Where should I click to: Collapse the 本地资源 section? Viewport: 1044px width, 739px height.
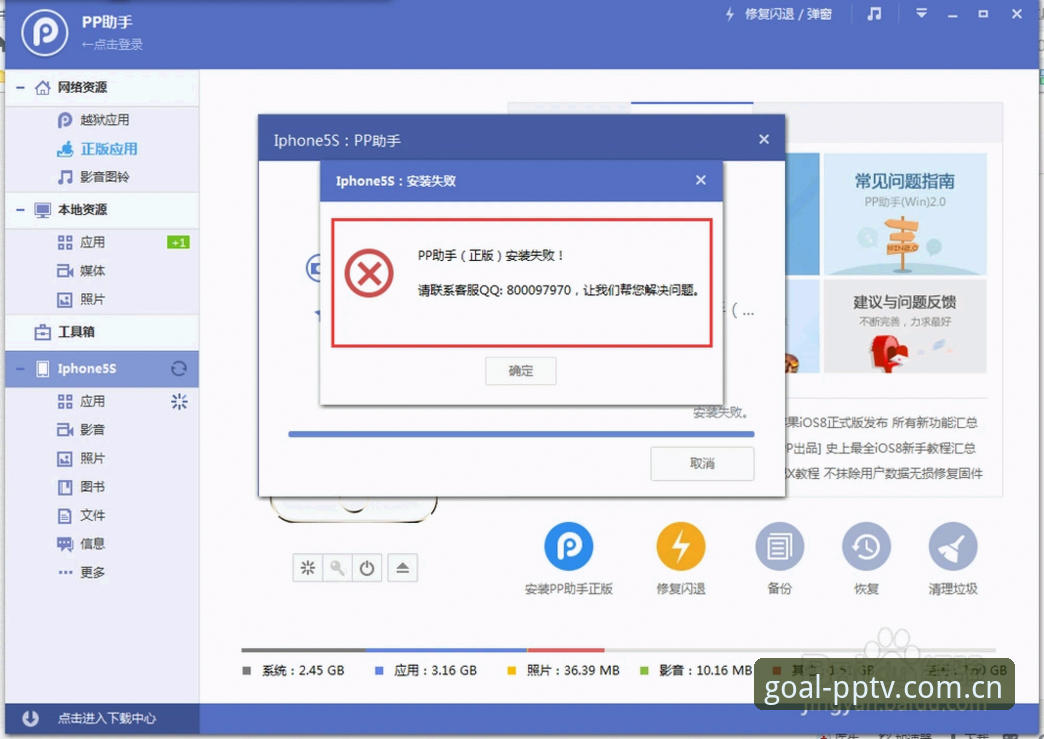coord(20,210)
